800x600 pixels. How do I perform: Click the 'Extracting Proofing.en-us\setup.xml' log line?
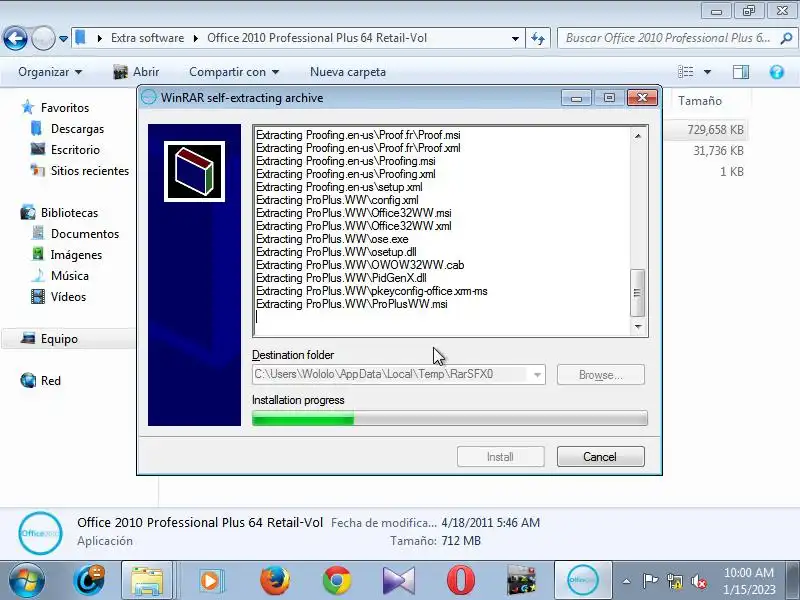click(339, 187)
